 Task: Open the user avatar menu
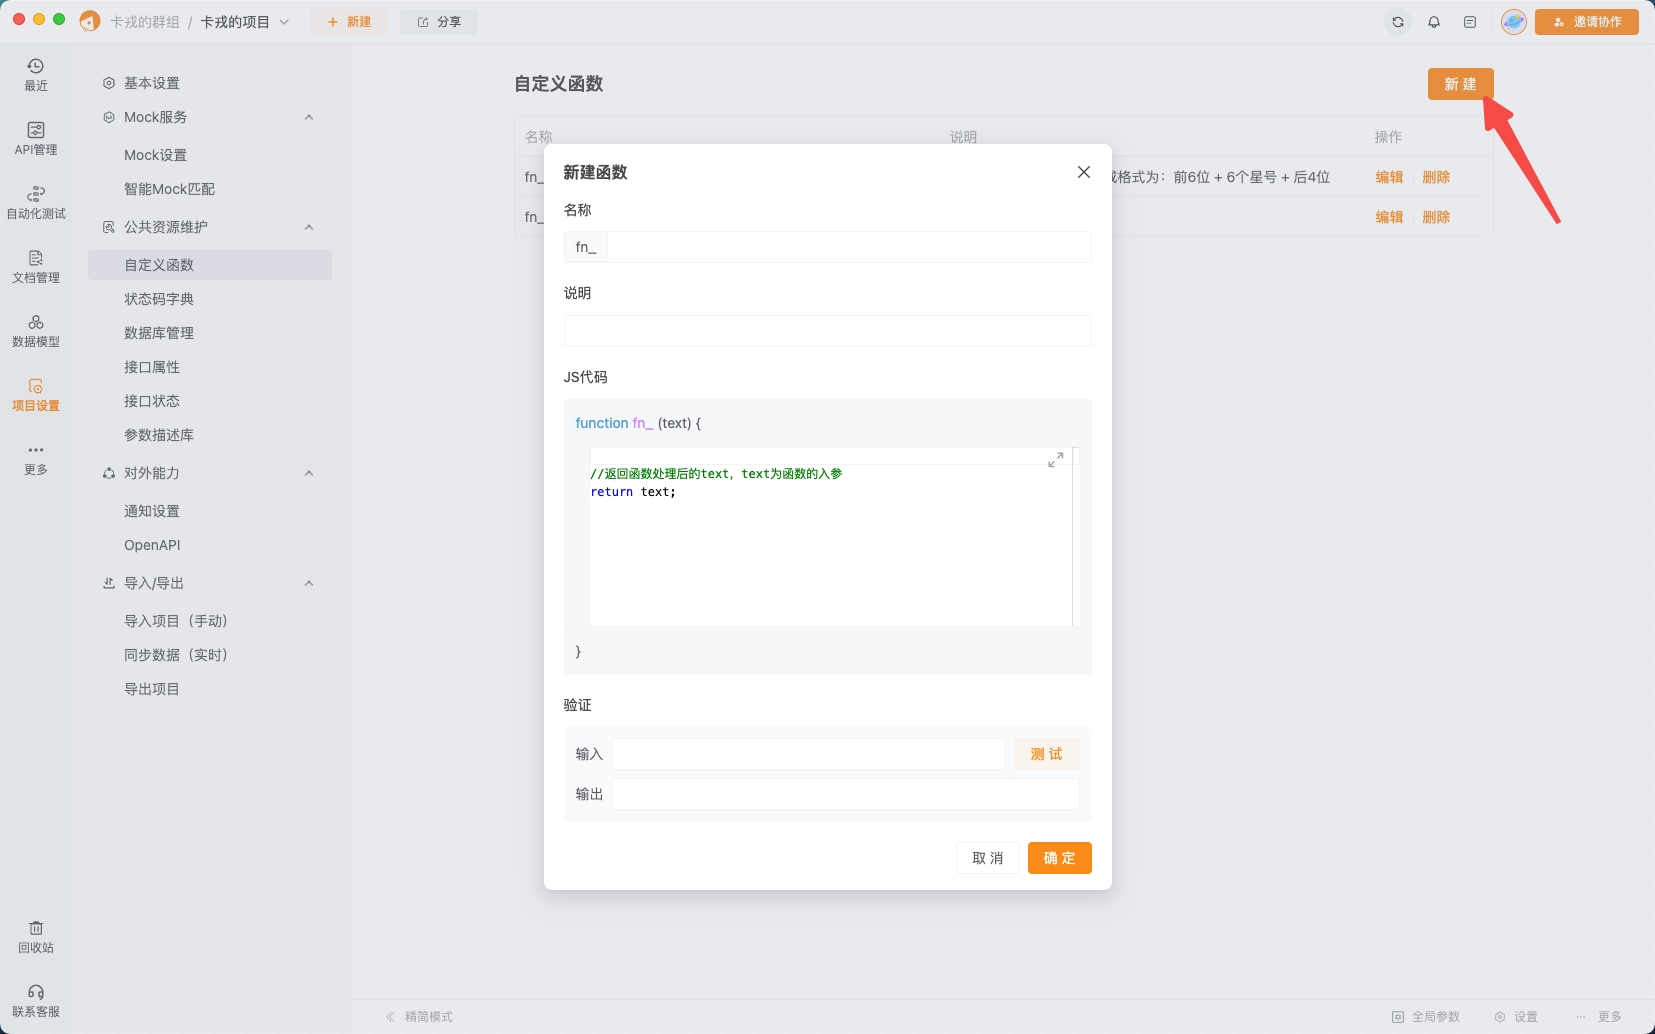(1514, 22)
